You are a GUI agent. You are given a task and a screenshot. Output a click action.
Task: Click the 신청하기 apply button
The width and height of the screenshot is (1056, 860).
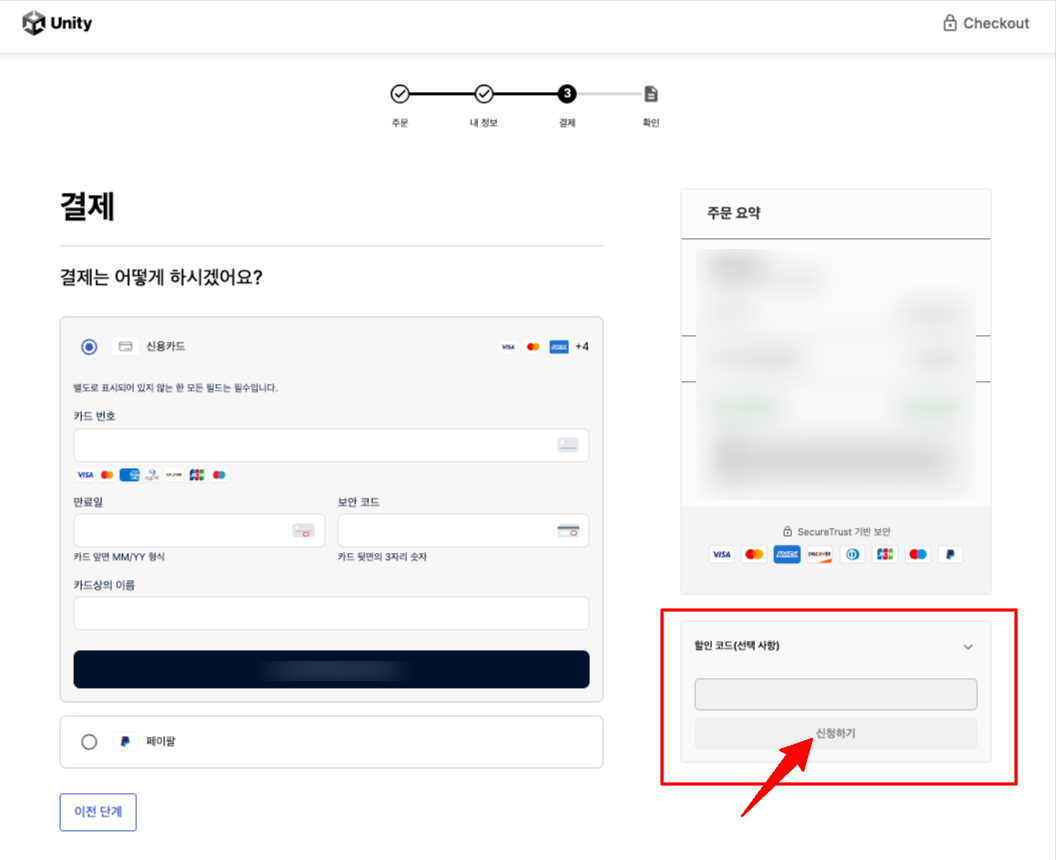point(836,733)
